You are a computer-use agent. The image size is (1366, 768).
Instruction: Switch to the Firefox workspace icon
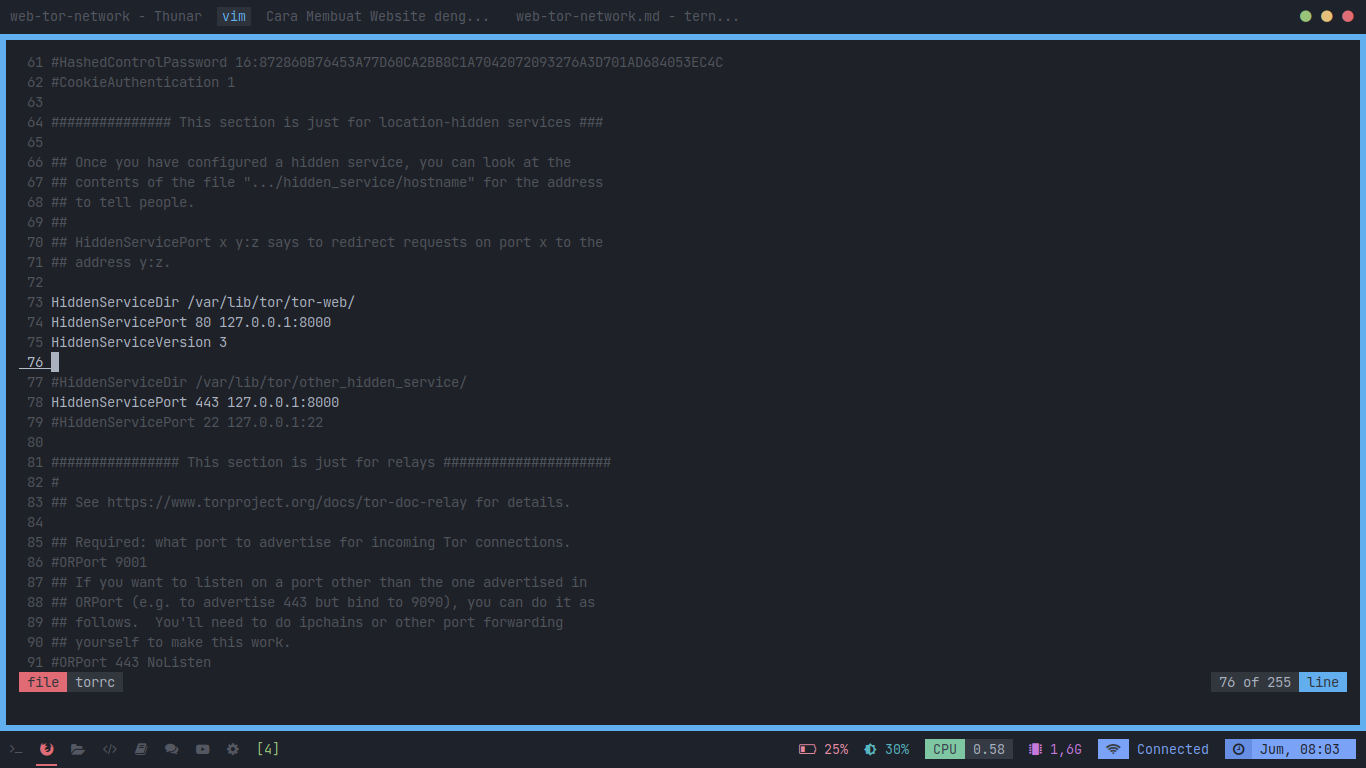tap(47, 749)
